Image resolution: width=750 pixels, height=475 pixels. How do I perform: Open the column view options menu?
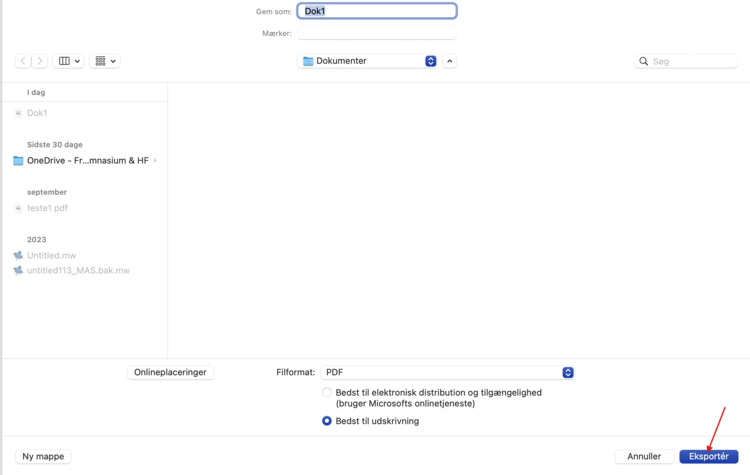click(69, 61)
